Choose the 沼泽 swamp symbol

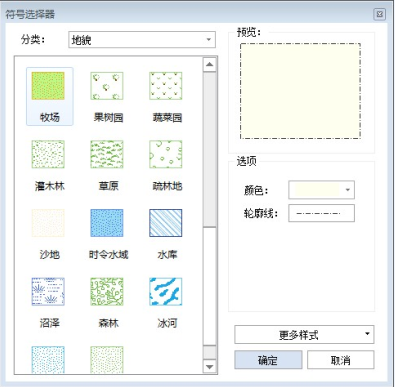49,302
